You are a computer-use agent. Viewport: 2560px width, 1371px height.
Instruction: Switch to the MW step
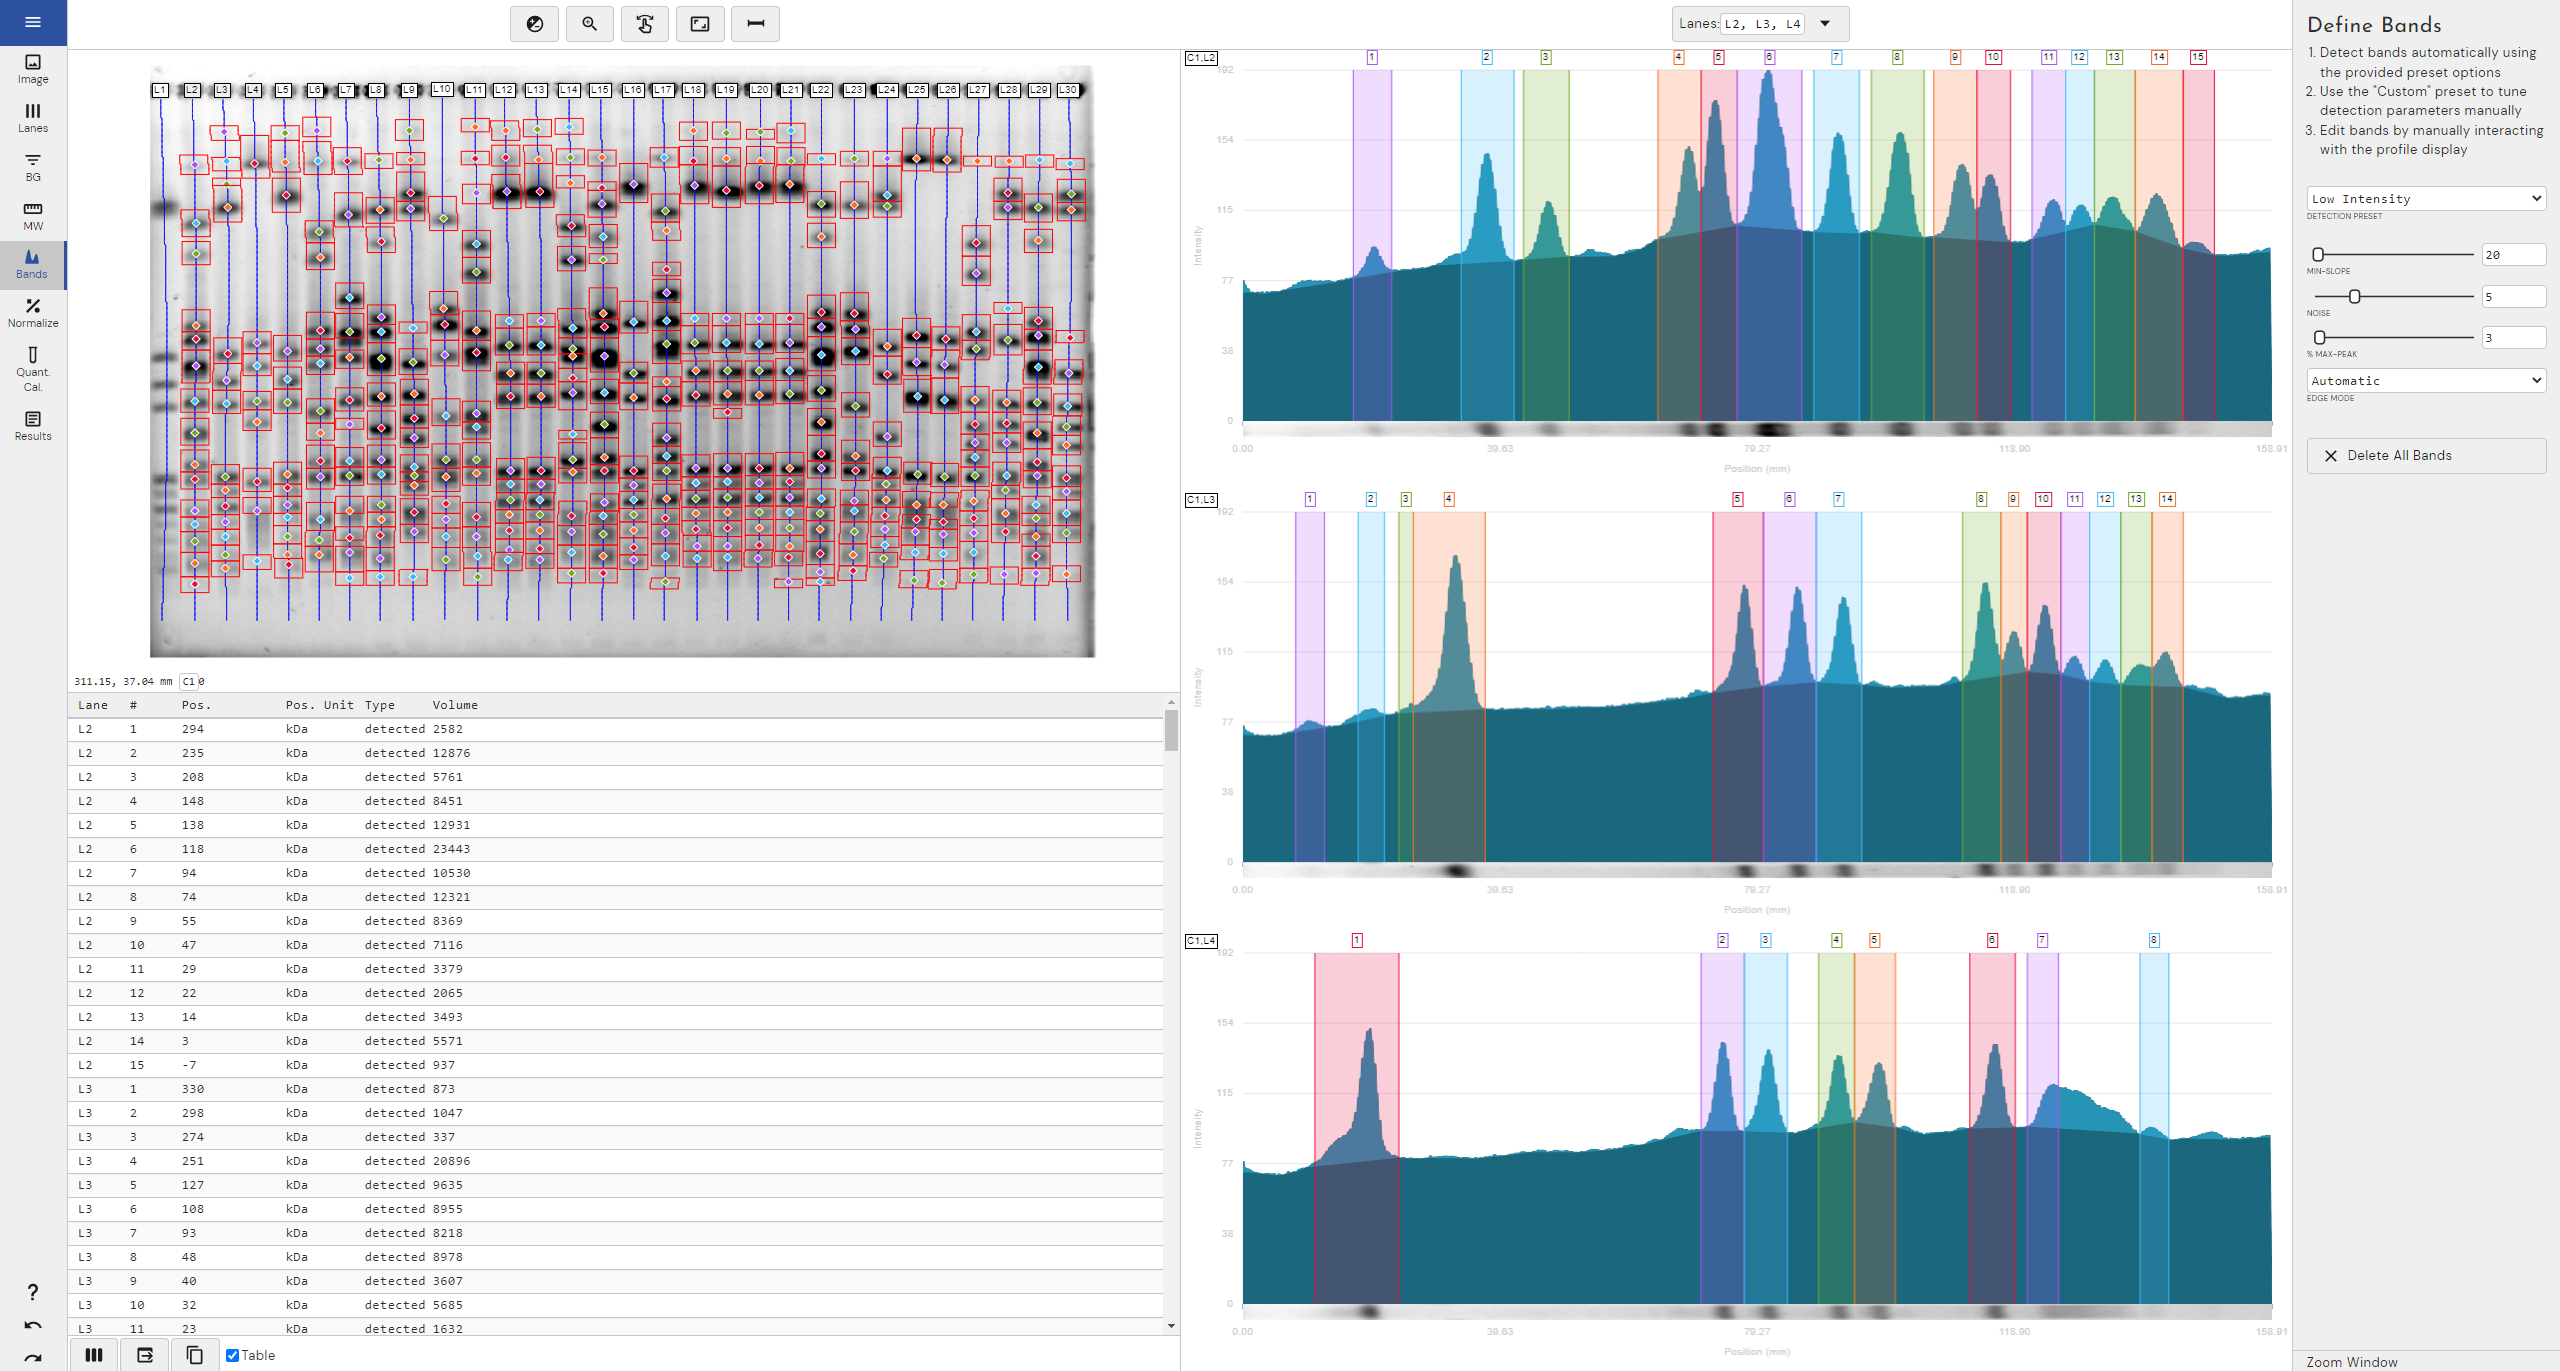[x=33, y=215]
